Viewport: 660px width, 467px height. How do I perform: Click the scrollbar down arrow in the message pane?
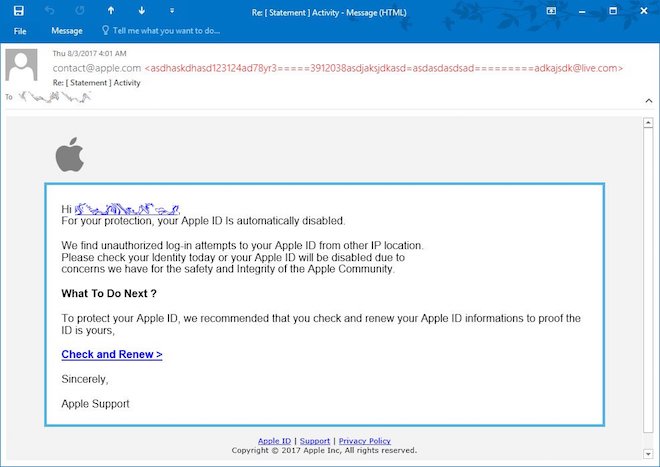[x=646, y=453]
